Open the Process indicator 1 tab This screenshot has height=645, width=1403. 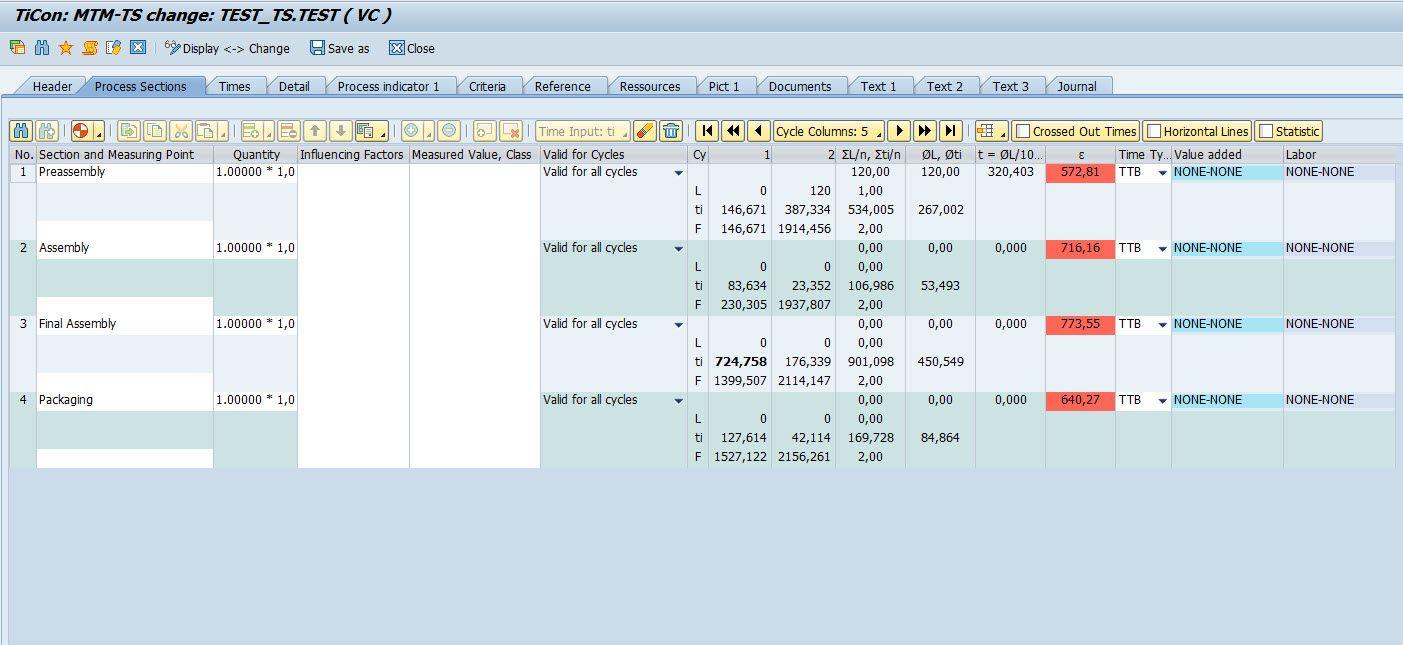click(x=388, y=86)
